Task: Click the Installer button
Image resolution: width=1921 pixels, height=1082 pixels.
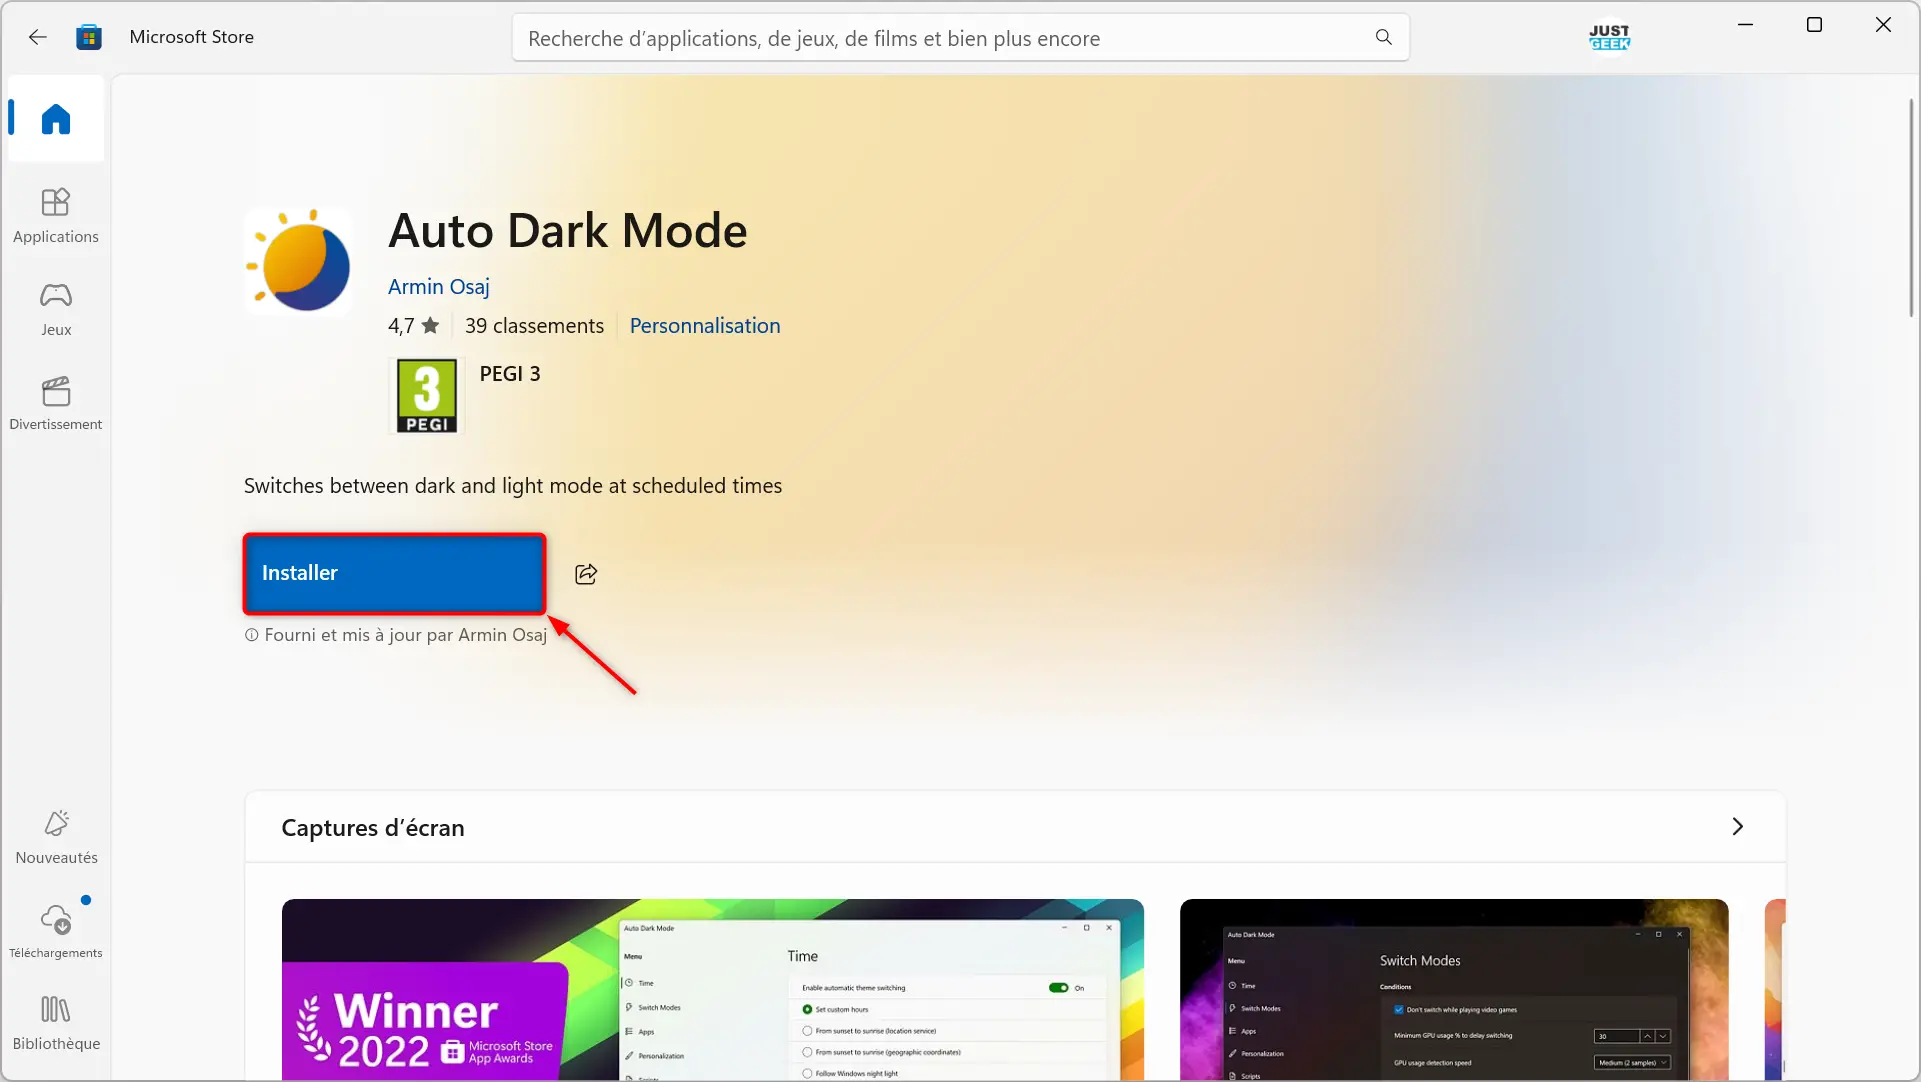Action: [x=394, y=573]
